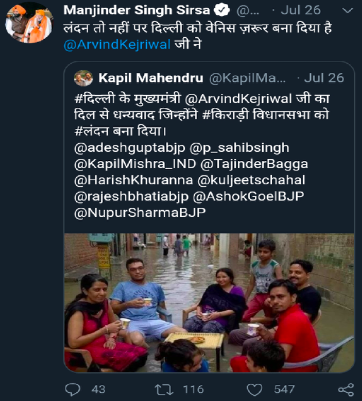The width and height of the screenshot is (362, 401).
Task: Click the @NupurSharmaBJP mention
Action: 140,213
